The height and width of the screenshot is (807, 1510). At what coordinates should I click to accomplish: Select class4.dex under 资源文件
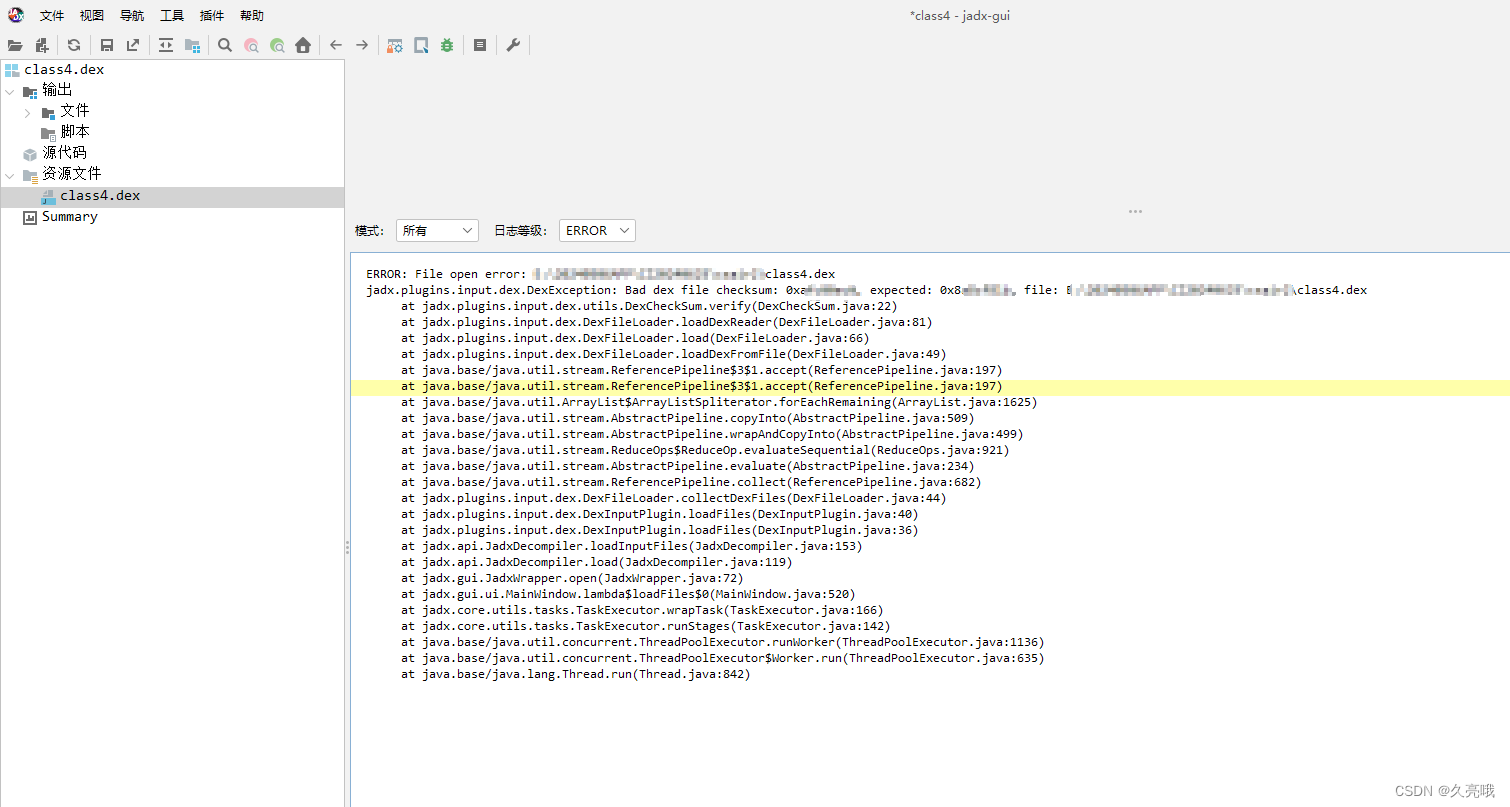[x=101, y=195]
